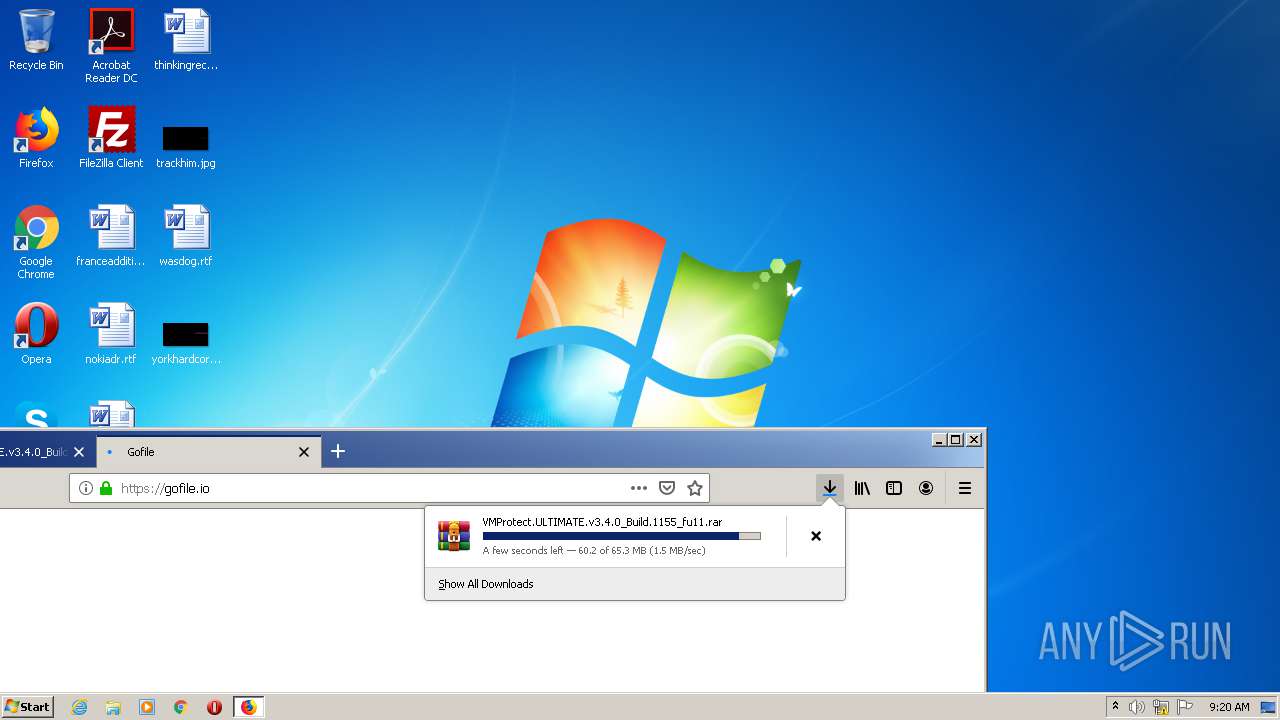The width and height of the screenshot is (1280, 720).
Task: Select the Opera desktop shortcut
Action: pyautogui.click(x=36, y=334)
